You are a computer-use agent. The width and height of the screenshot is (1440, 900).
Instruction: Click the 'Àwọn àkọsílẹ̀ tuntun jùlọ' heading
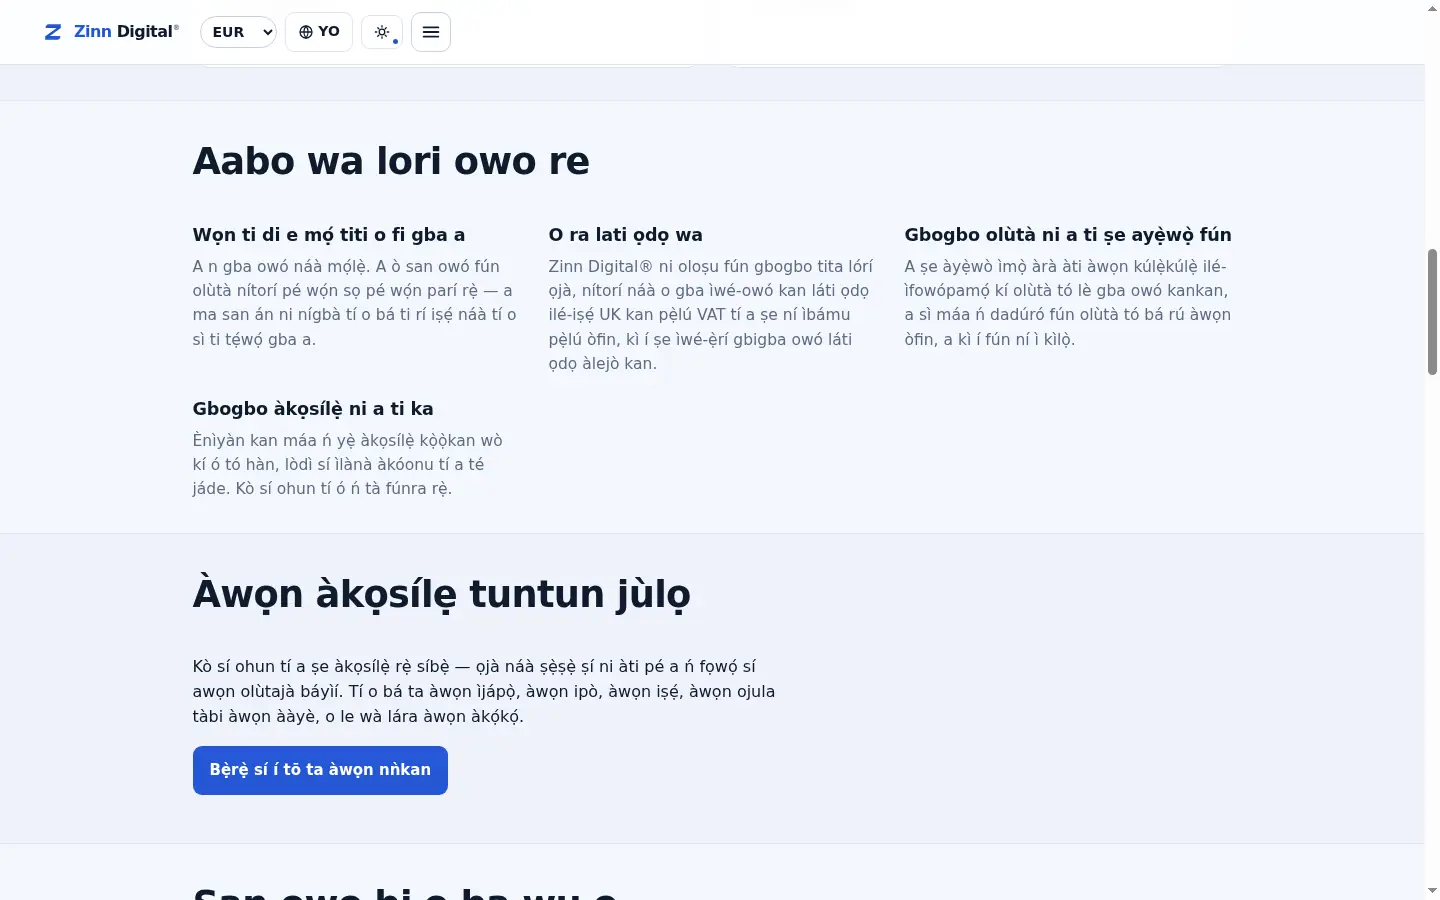tap(441, 594)
